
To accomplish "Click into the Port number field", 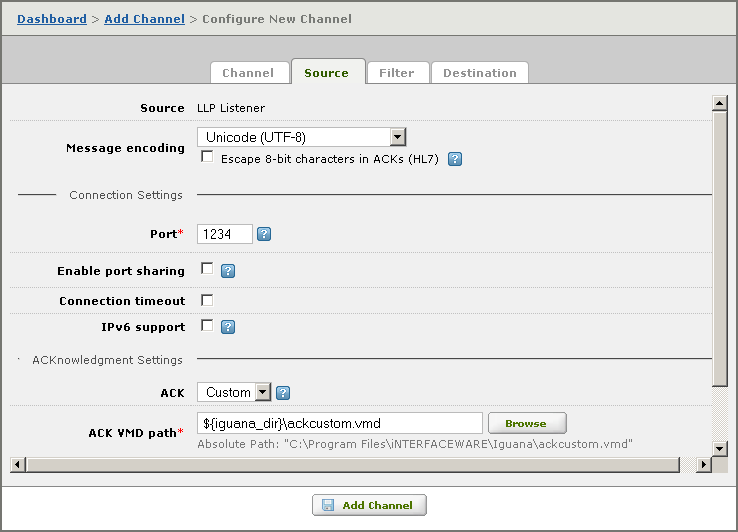I will [x=225, y=234].
